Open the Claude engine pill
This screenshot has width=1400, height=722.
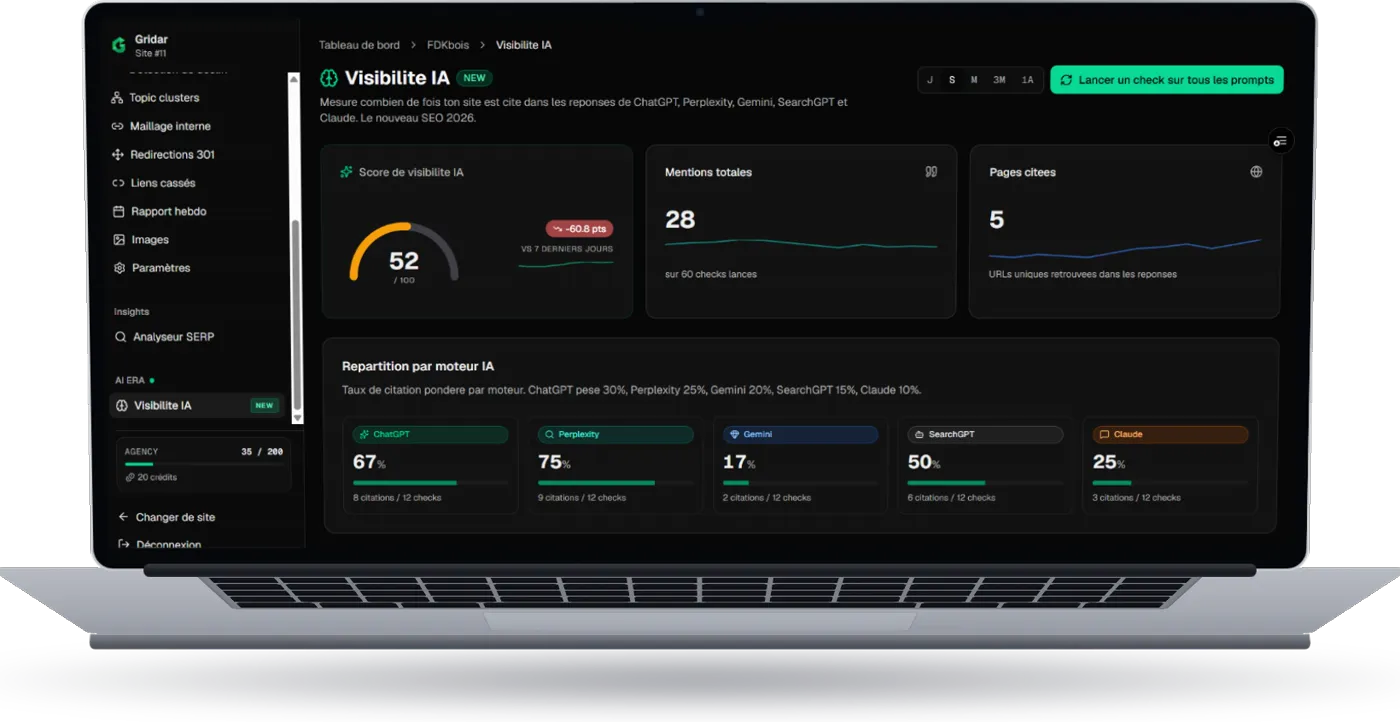1170,435
